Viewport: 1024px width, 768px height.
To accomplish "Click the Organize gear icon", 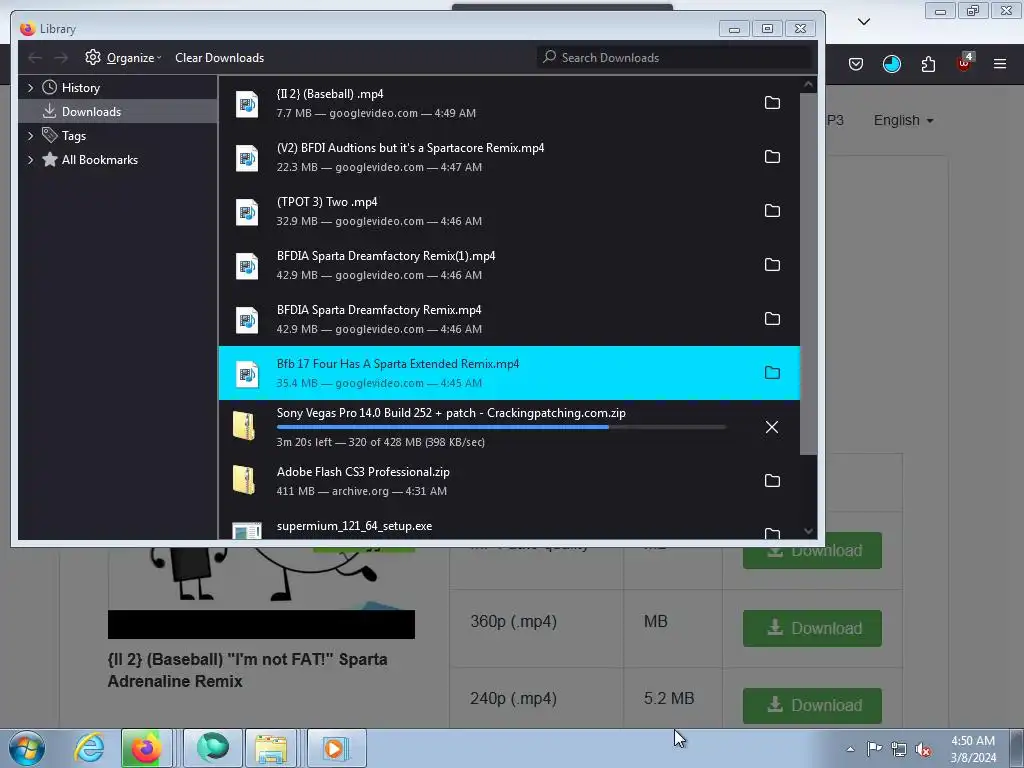I will (x=93, y=57).
